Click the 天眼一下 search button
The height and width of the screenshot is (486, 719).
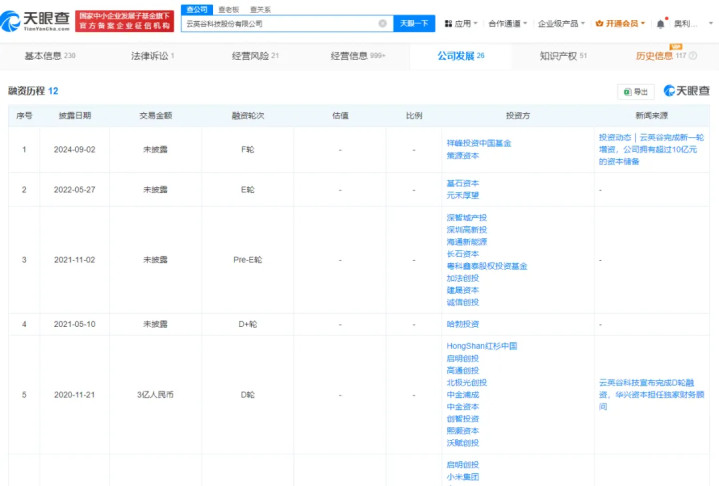414,23
